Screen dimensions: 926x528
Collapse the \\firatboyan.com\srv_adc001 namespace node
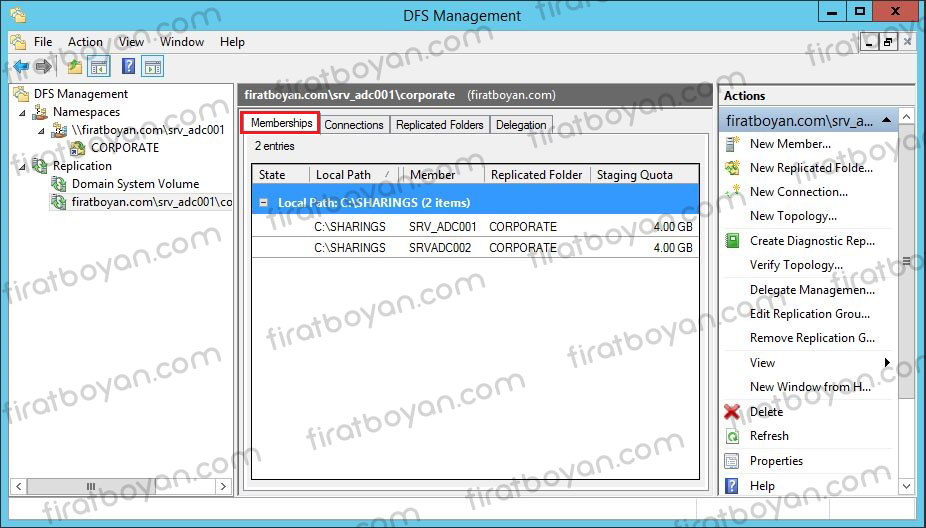pyautogui.click(x=41, y=131)
